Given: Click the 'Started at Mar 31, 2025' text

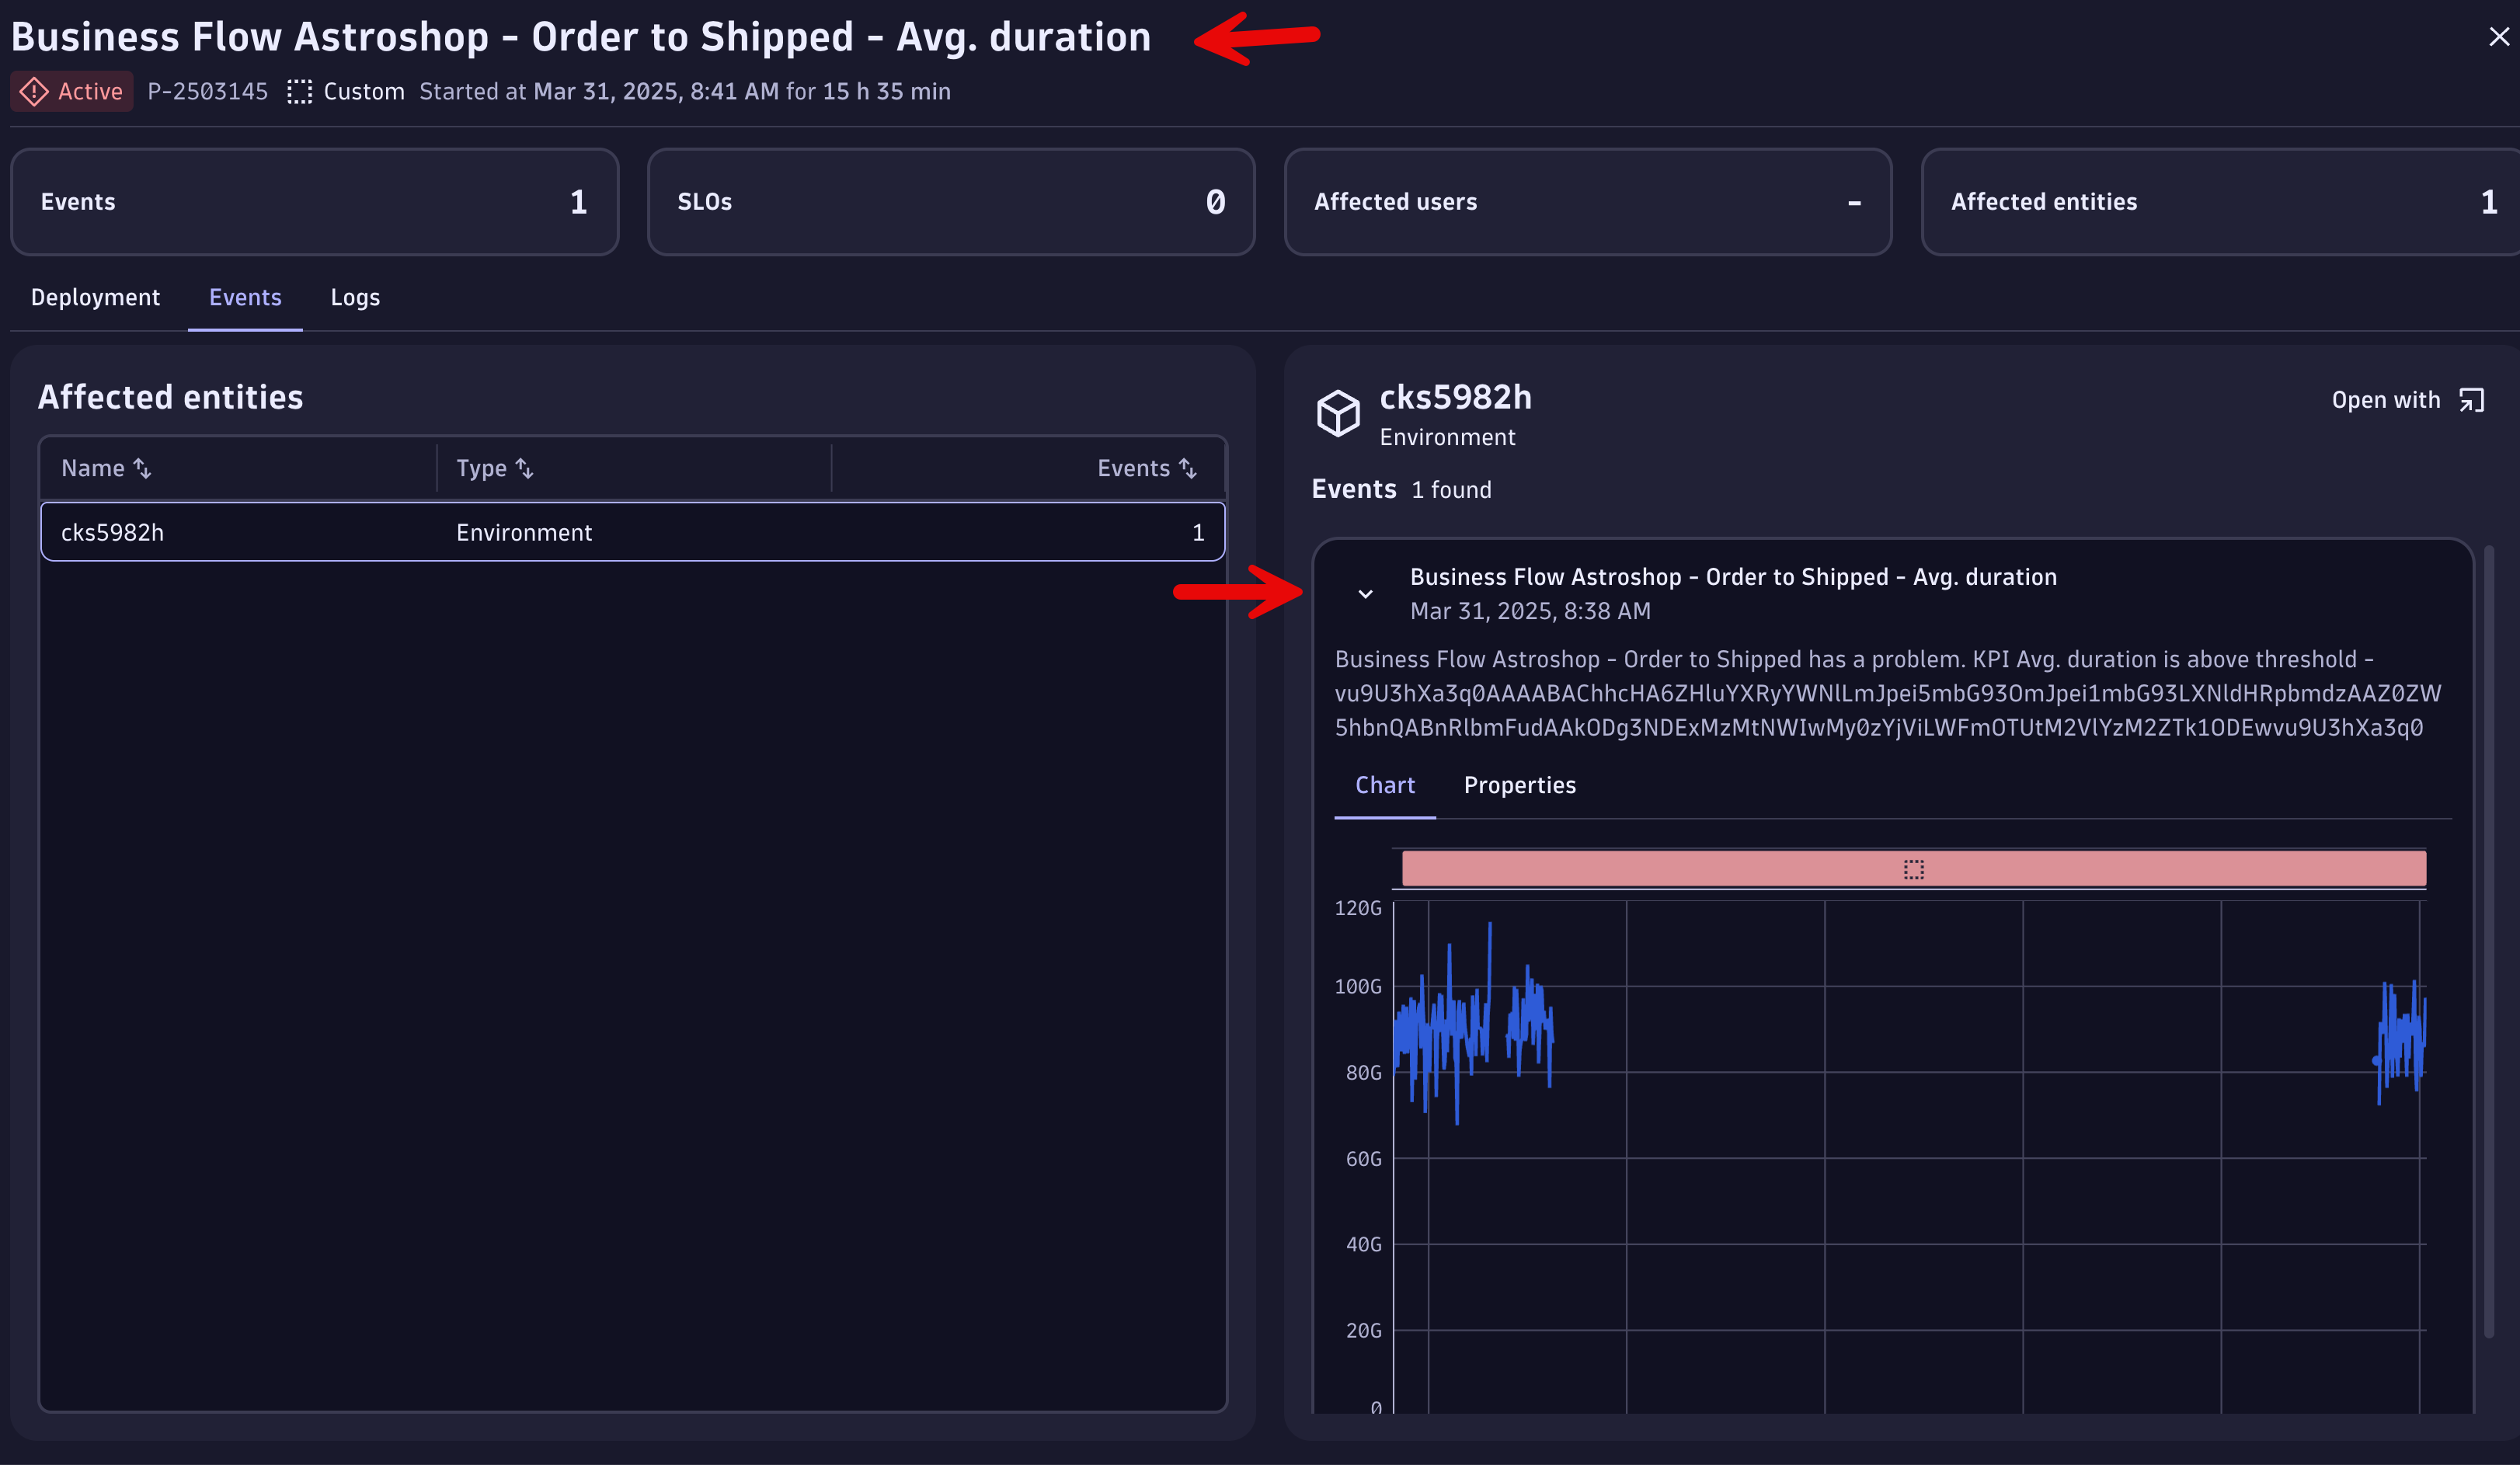Looking at the screenshot, I should (685, 92).
